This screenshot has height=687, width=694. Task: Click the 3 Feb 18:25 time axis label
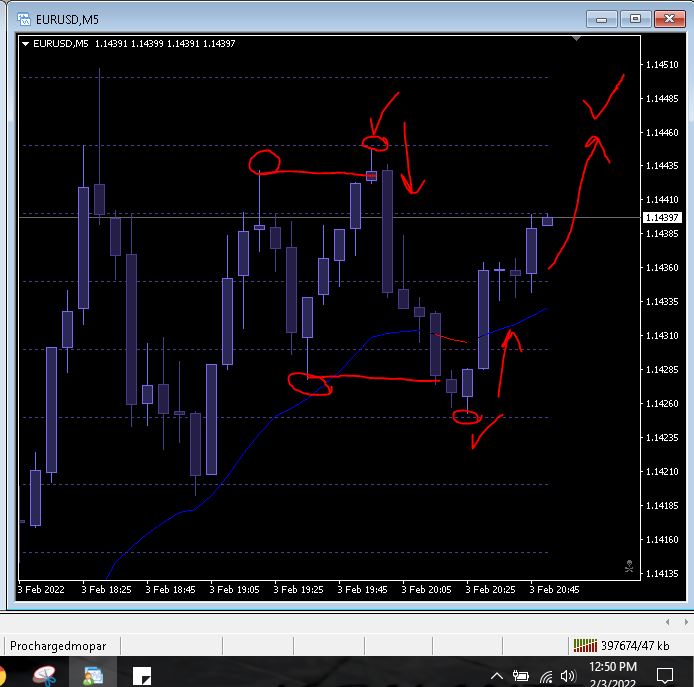(x=106, y=590)
